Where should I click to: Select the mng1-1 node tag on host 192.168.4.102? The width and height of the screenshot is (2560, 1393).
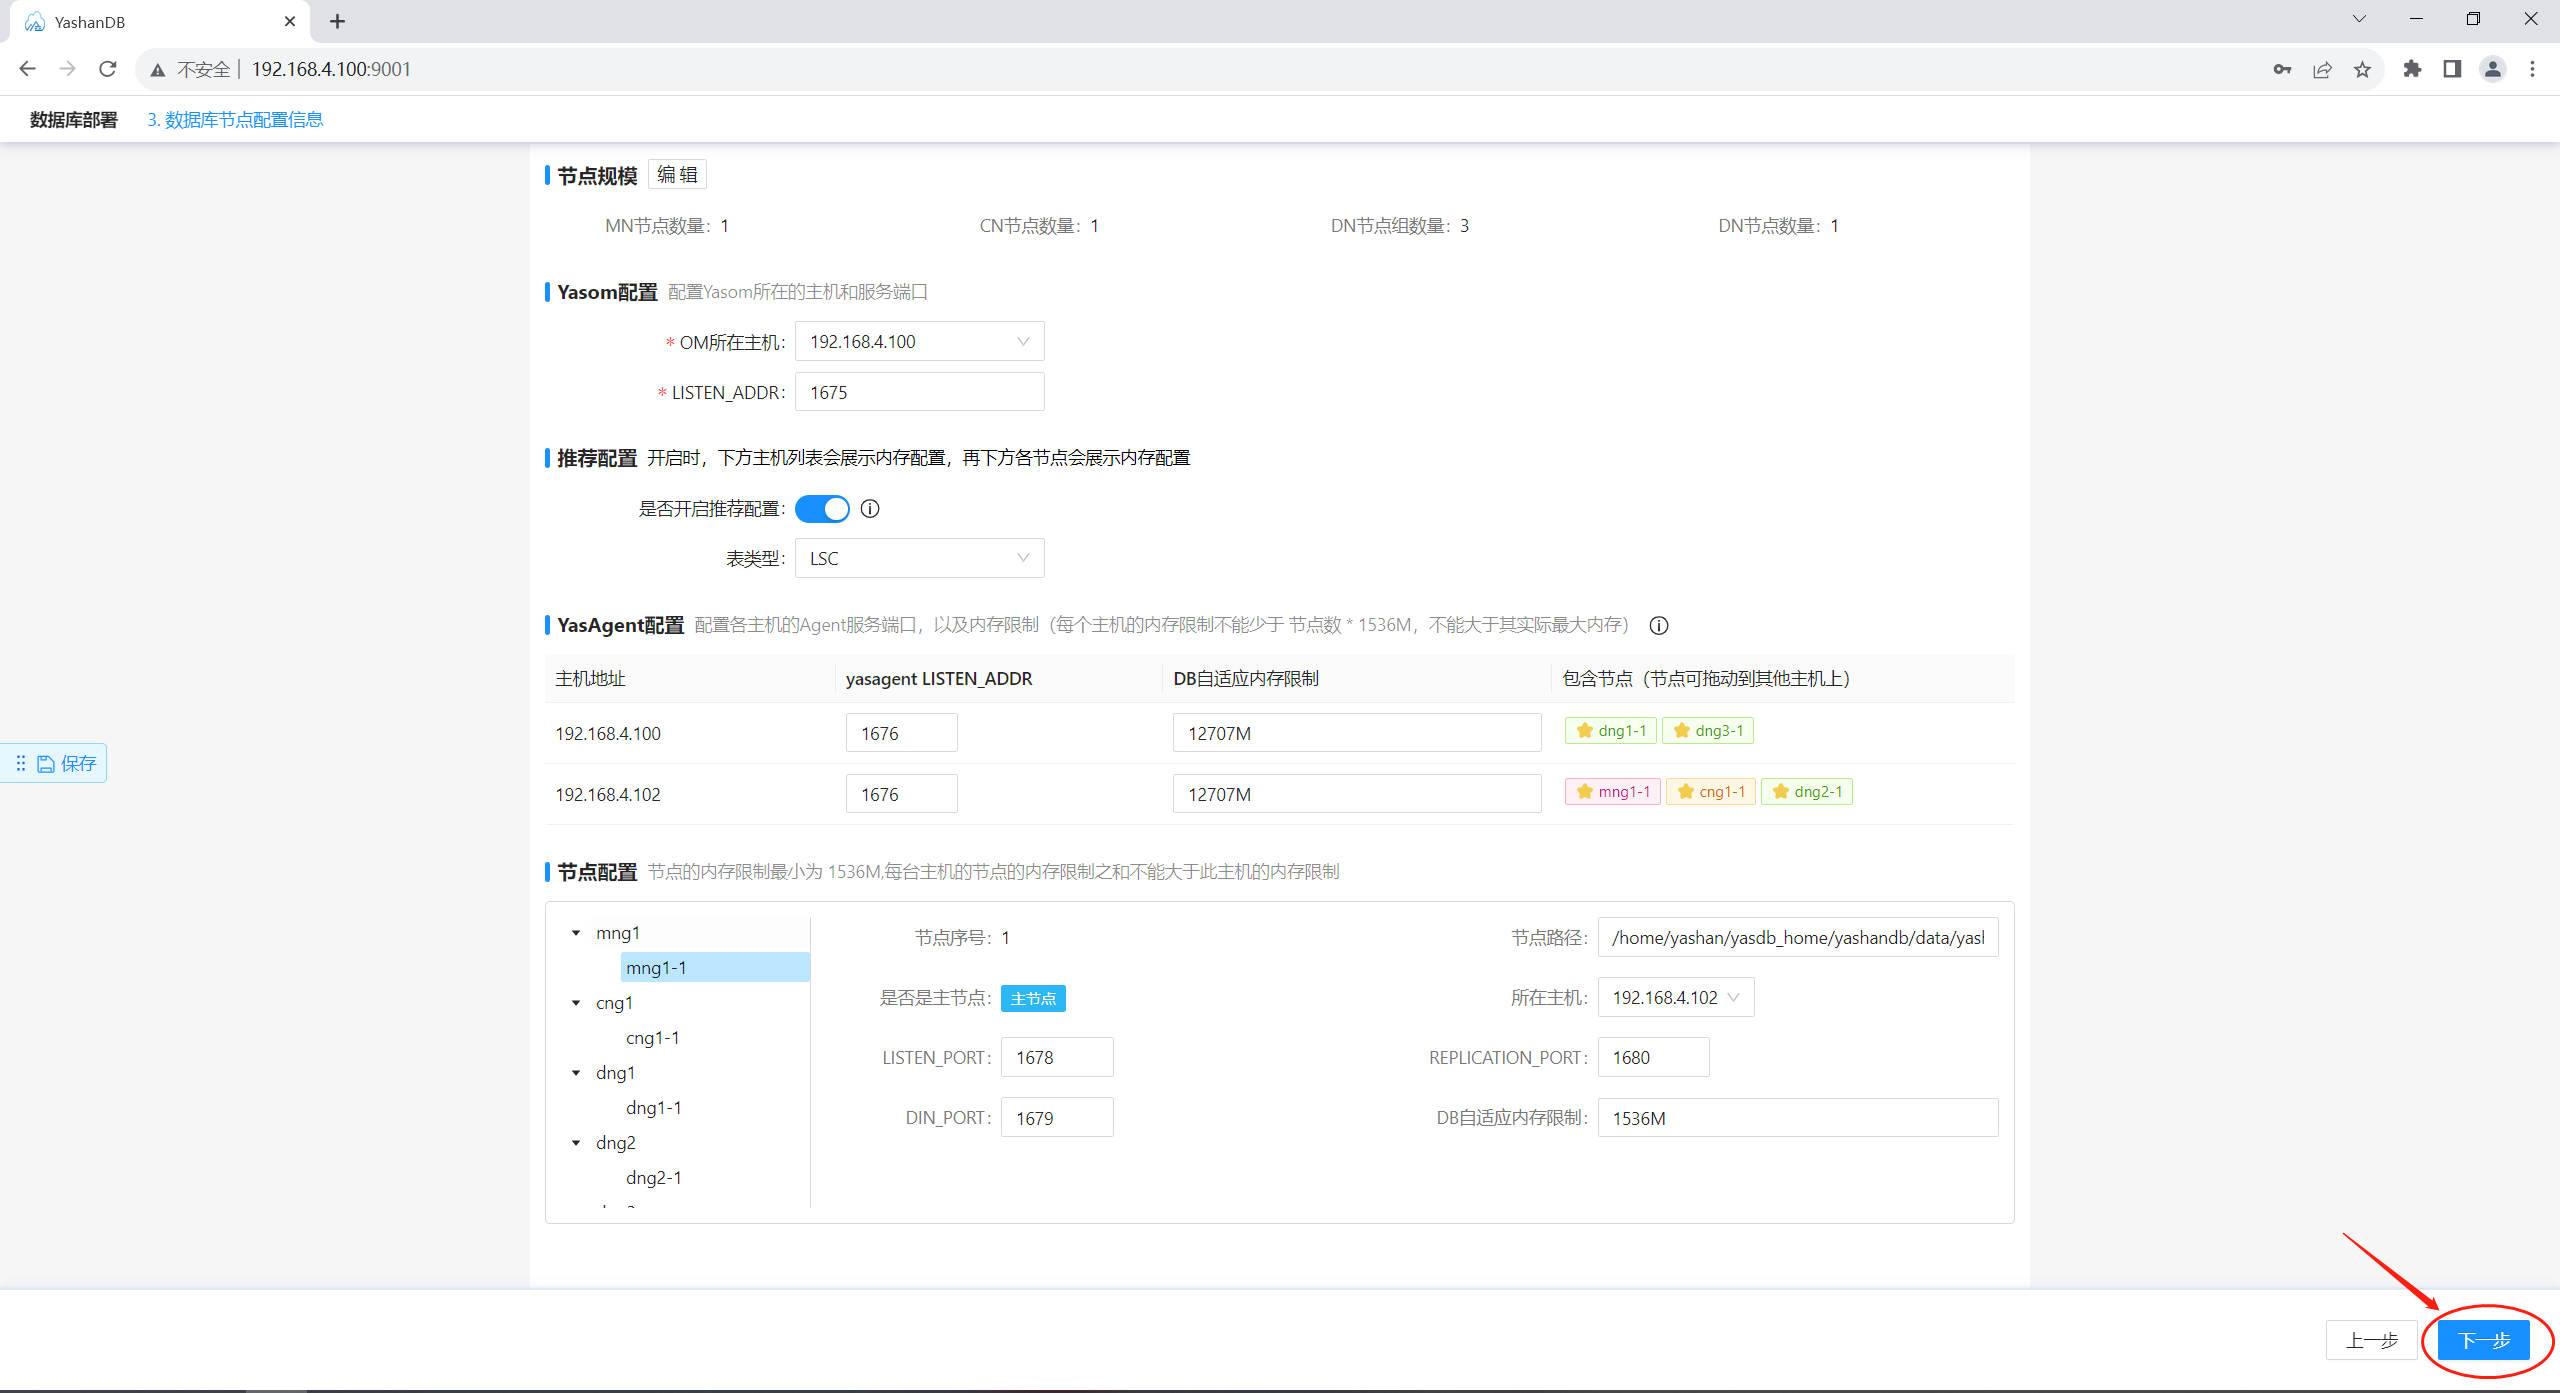coord(1613,792)
